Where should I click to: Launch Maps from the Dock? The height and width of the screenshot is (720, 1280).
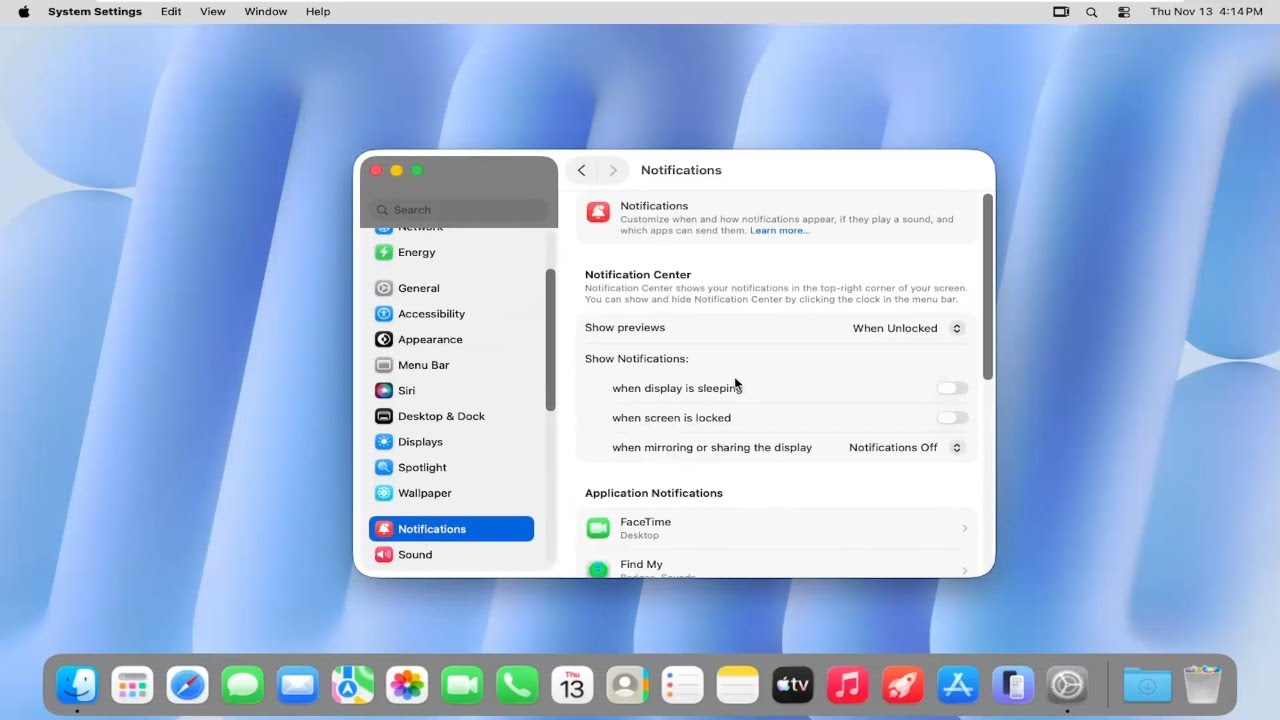[x=352, y=685]
